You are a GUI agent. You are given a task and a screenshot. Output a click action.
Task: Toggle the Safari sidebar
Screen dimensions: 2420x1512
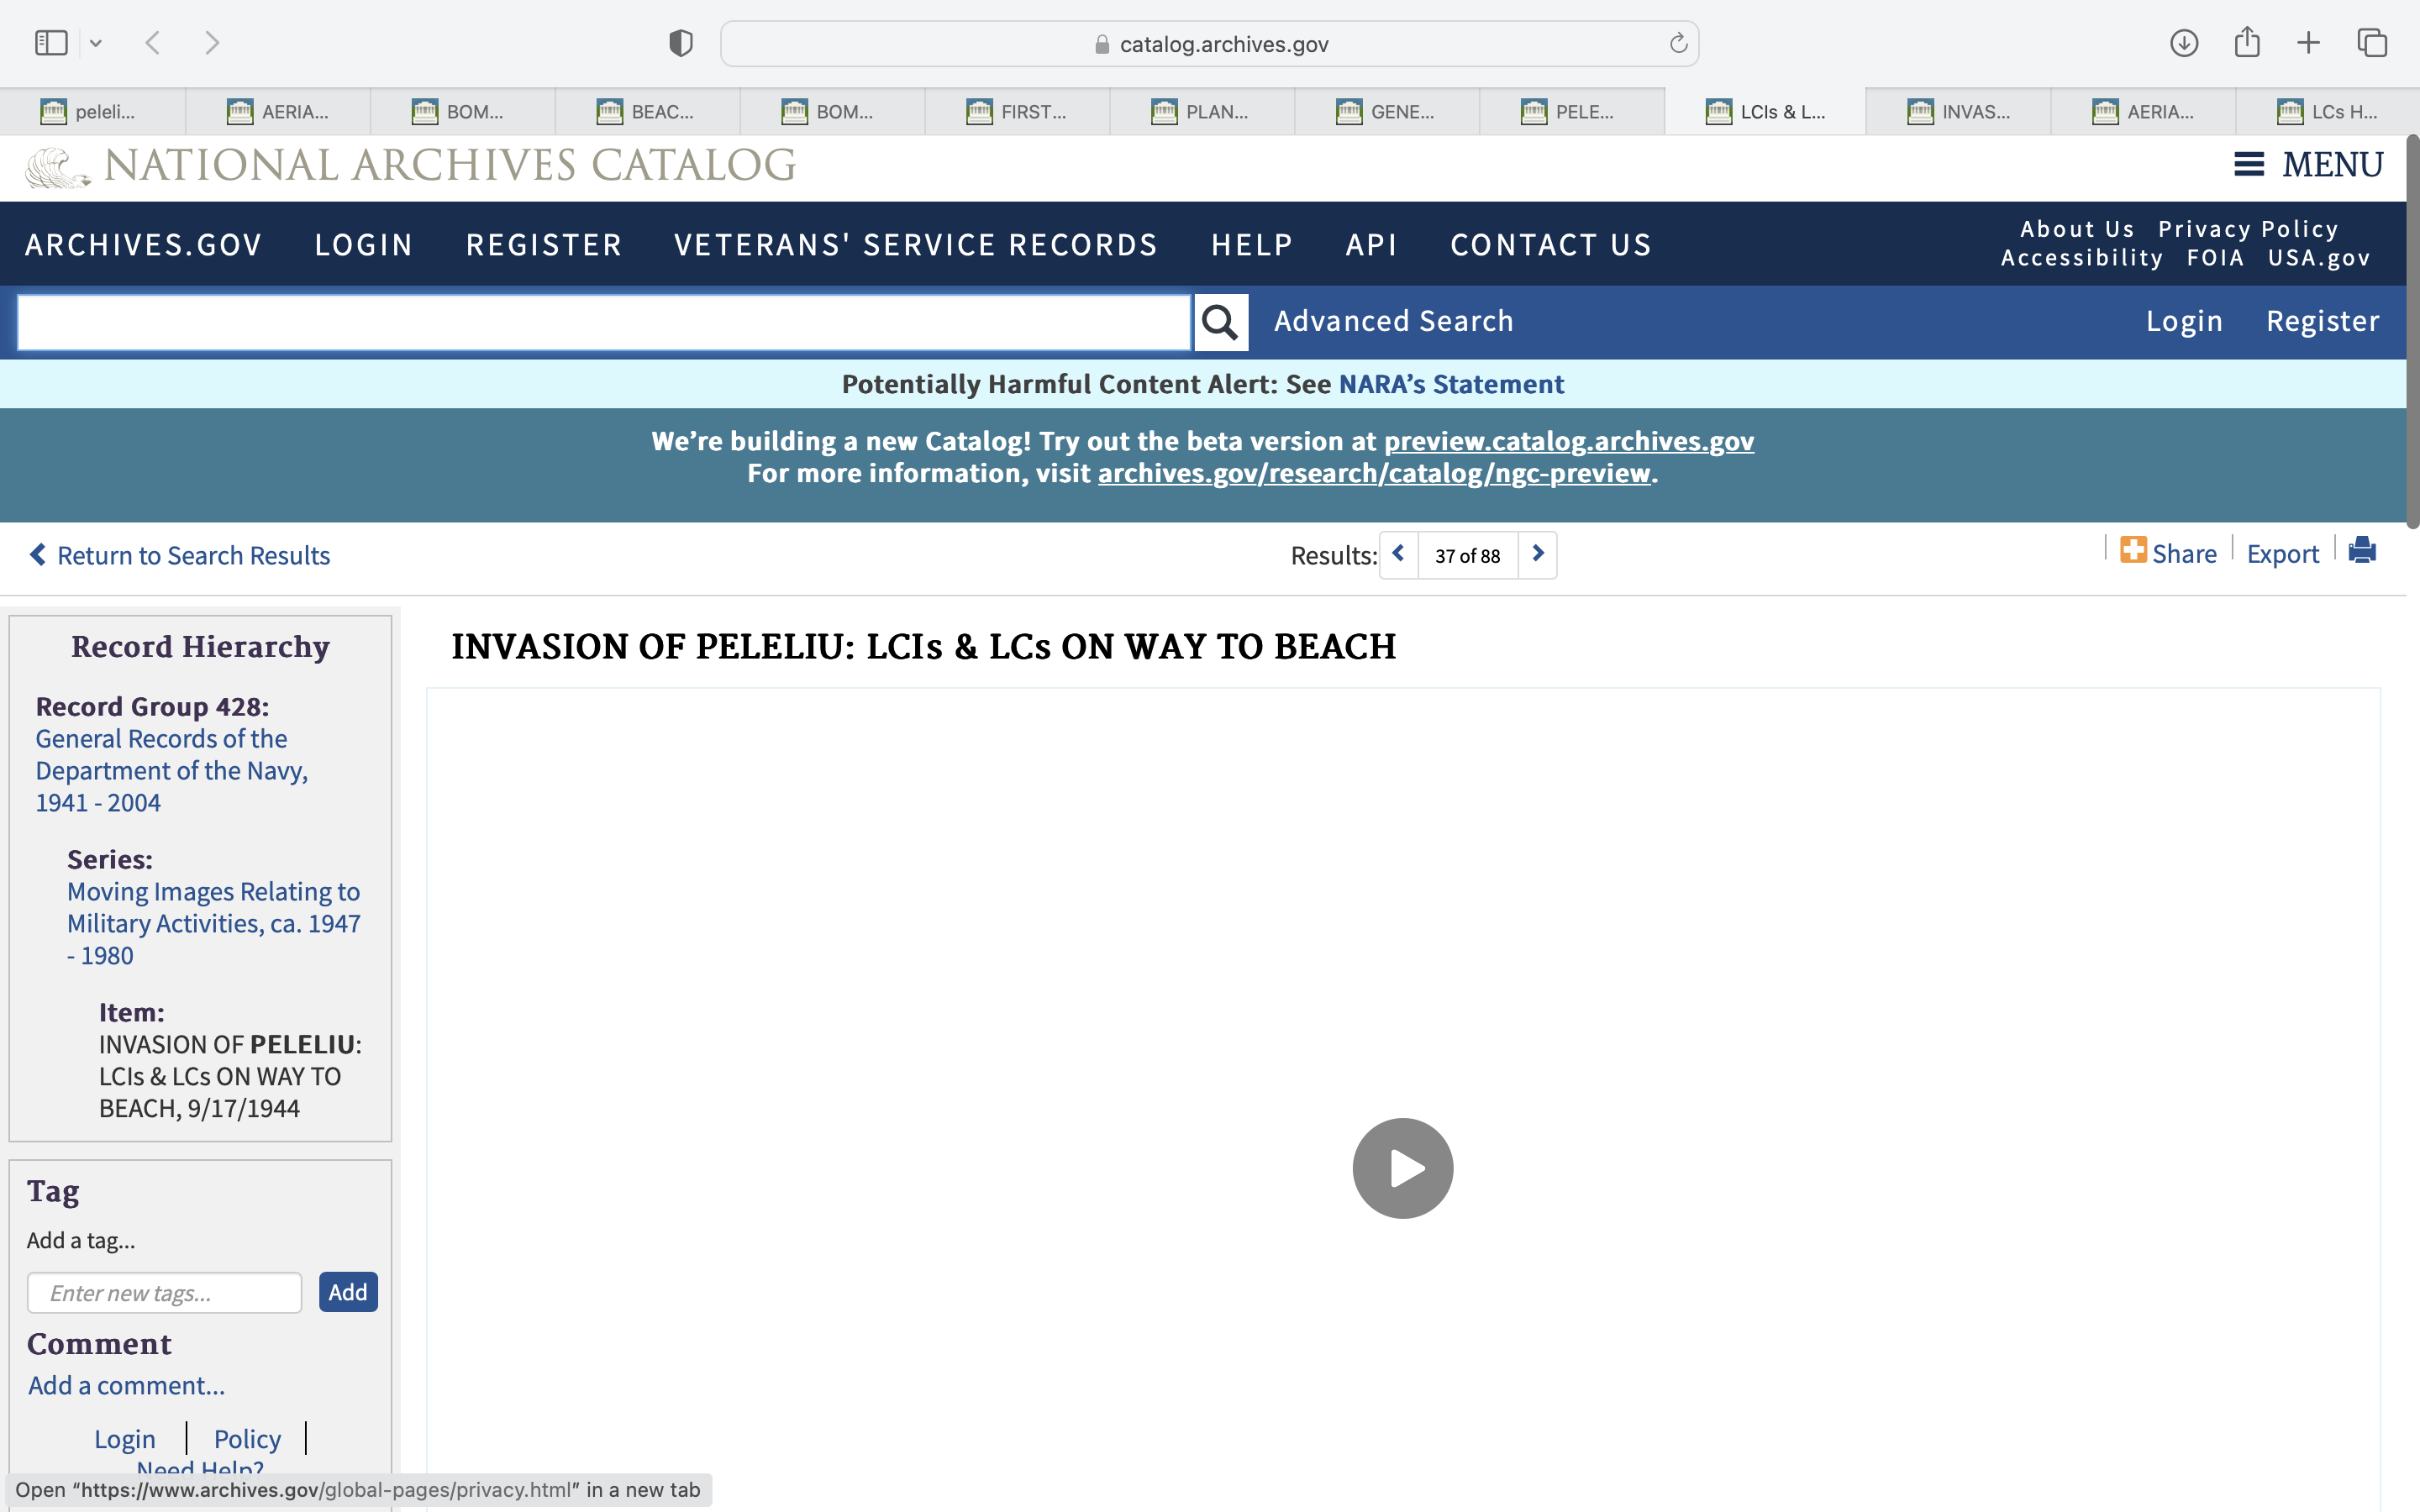point(51,43)
